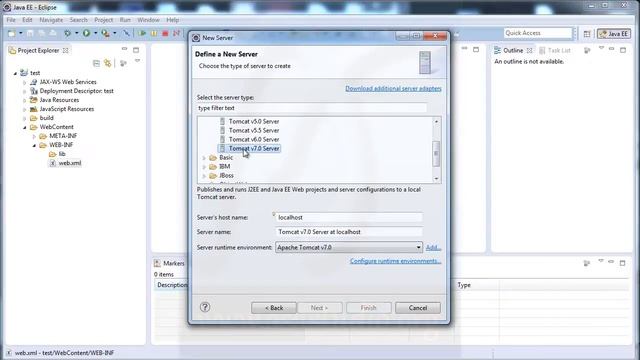
Task: Open the Edit menu
Action: pyautogui.click(x=27, y=20)
